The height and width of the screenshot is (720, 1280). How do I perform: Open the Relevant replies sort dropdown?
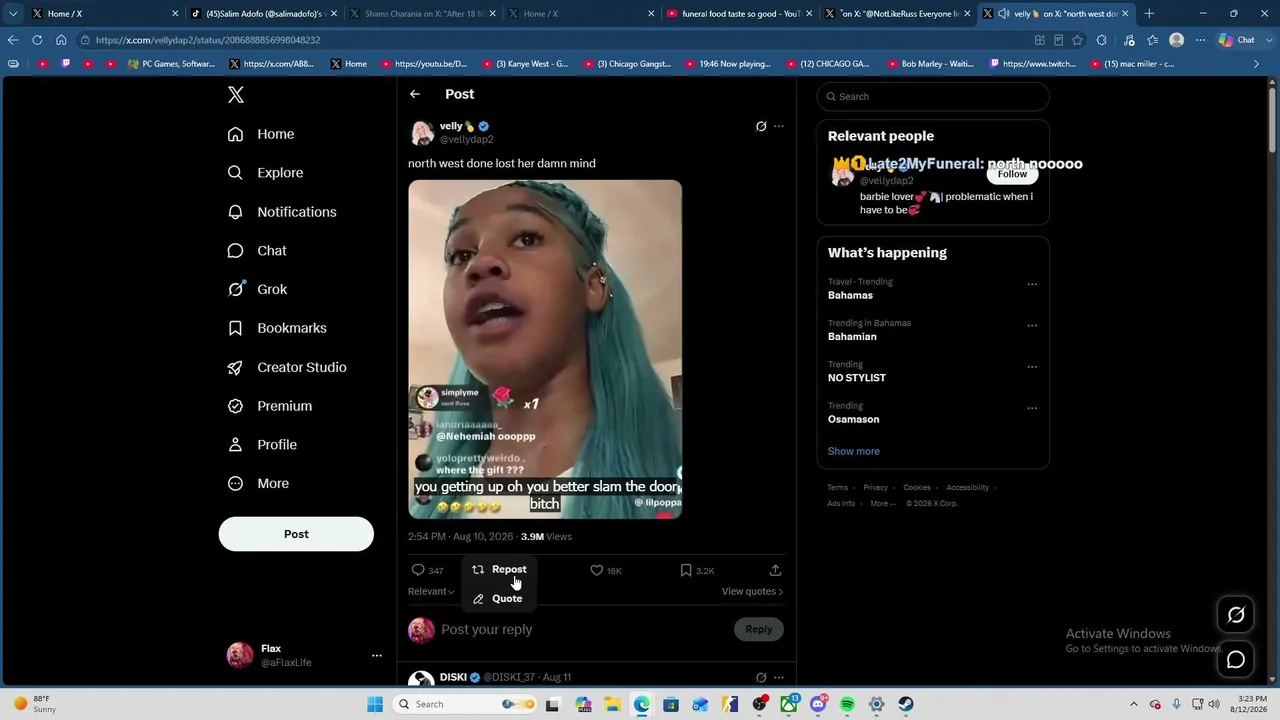click(431, 591)
